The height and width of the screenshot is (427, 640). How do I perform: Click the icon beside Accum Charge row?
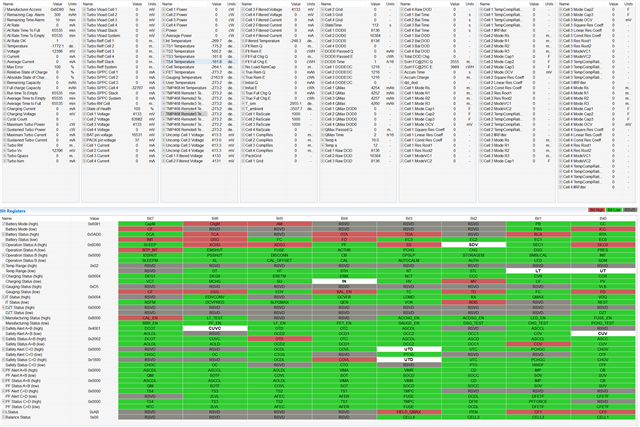pos(402,78)
